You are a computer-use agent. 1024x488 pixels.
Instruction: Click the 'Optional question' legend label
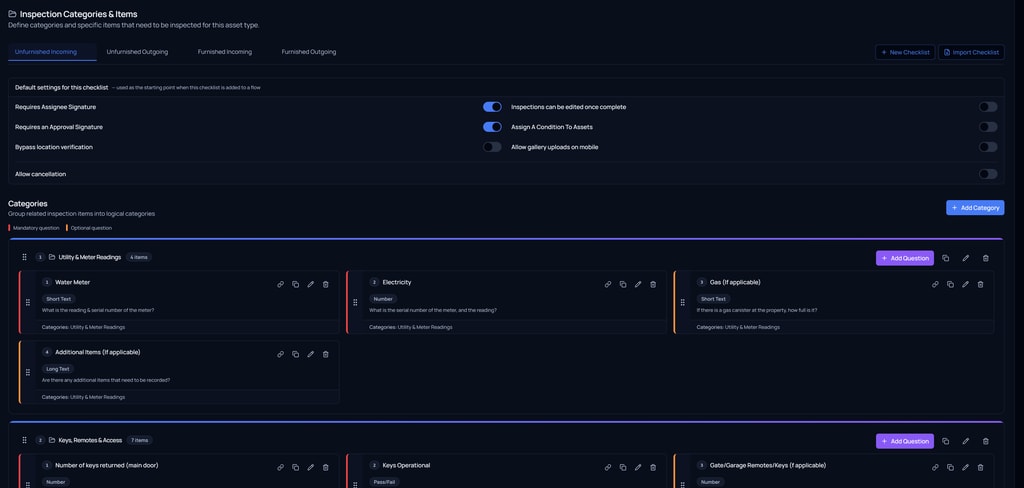[91, 228]
